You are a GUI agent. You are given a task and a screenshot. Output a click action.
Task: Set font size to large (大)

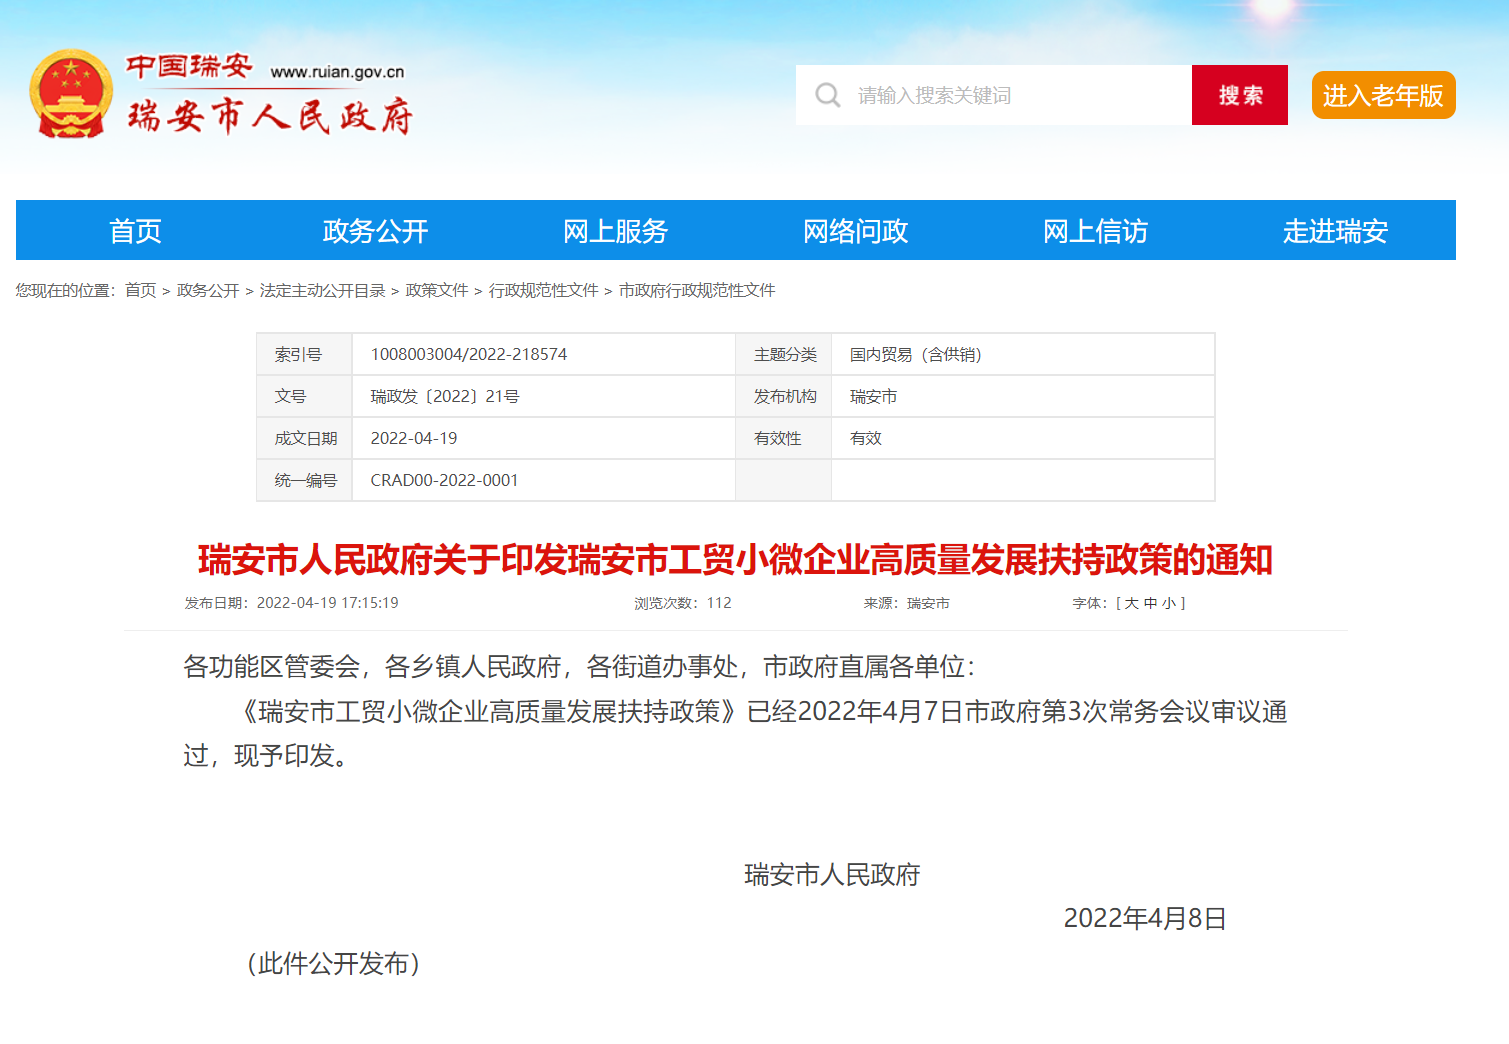[1131, 603]
